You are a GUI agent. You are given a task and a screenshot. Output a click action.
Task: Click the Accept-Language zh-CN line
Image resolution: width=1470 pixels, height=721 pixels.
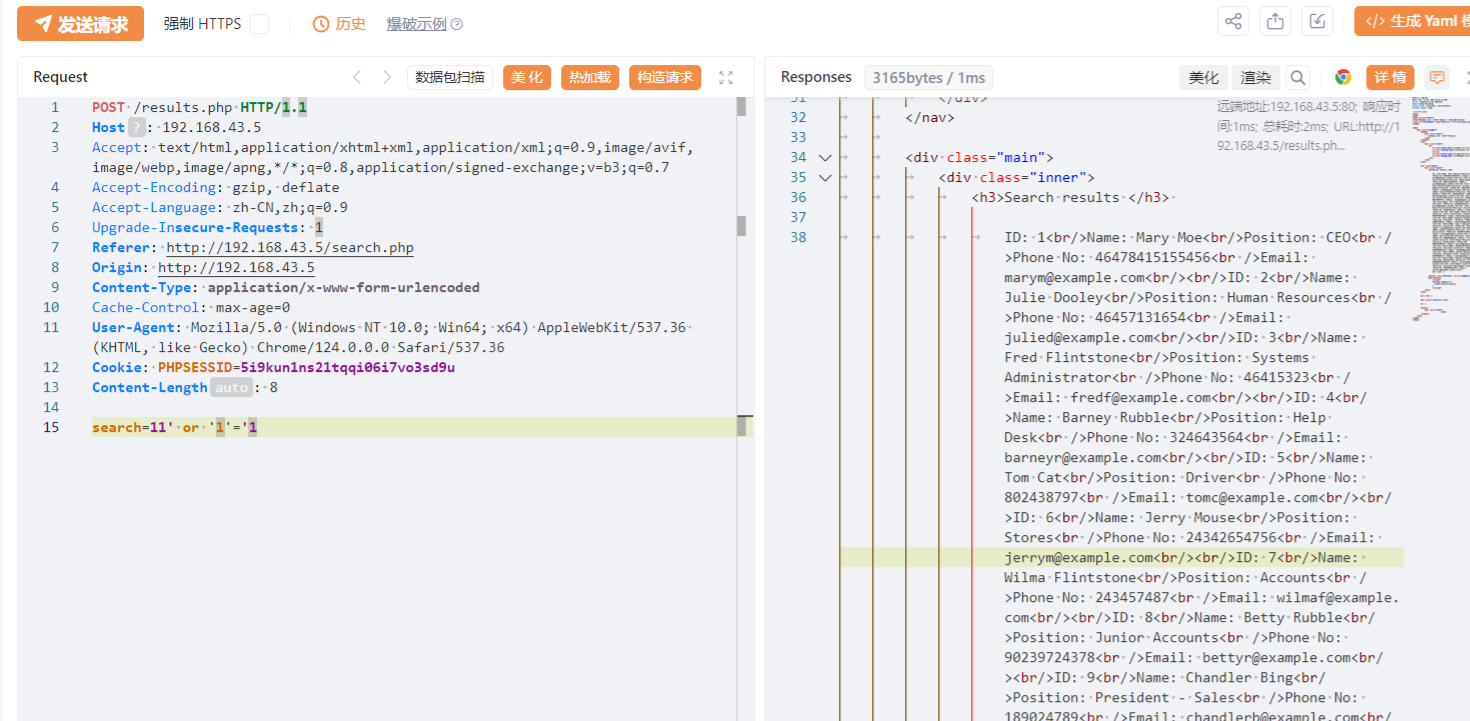(x=220, y=207)
